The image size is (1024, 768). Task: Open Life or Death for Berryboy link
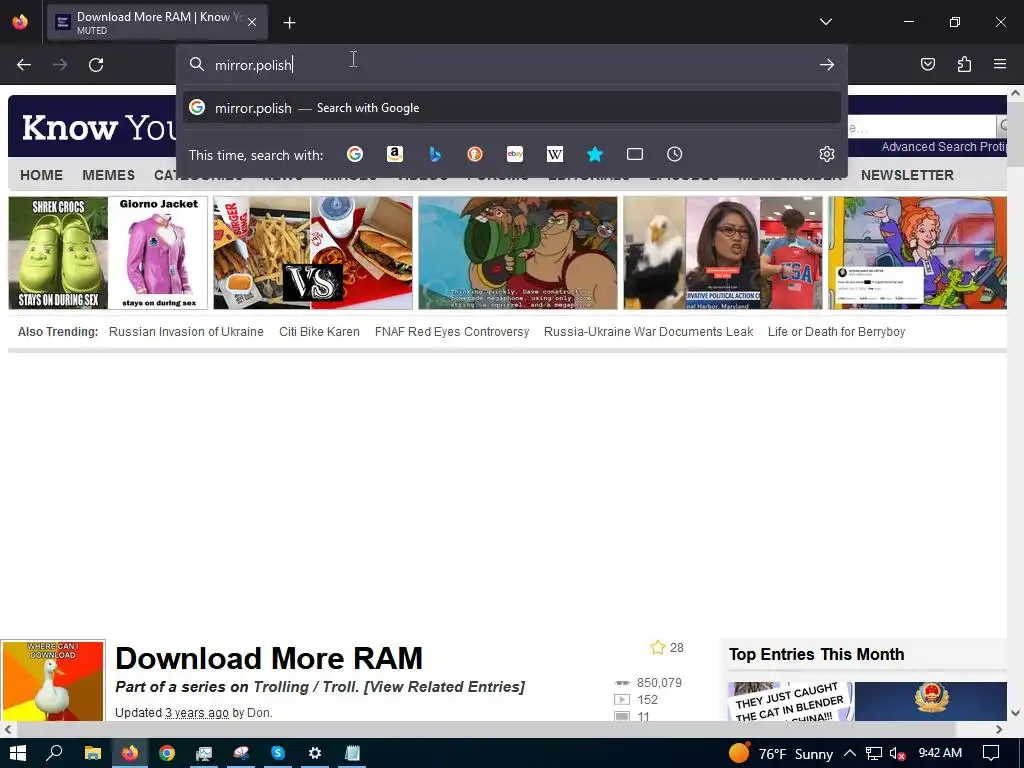tap(837, 332)
